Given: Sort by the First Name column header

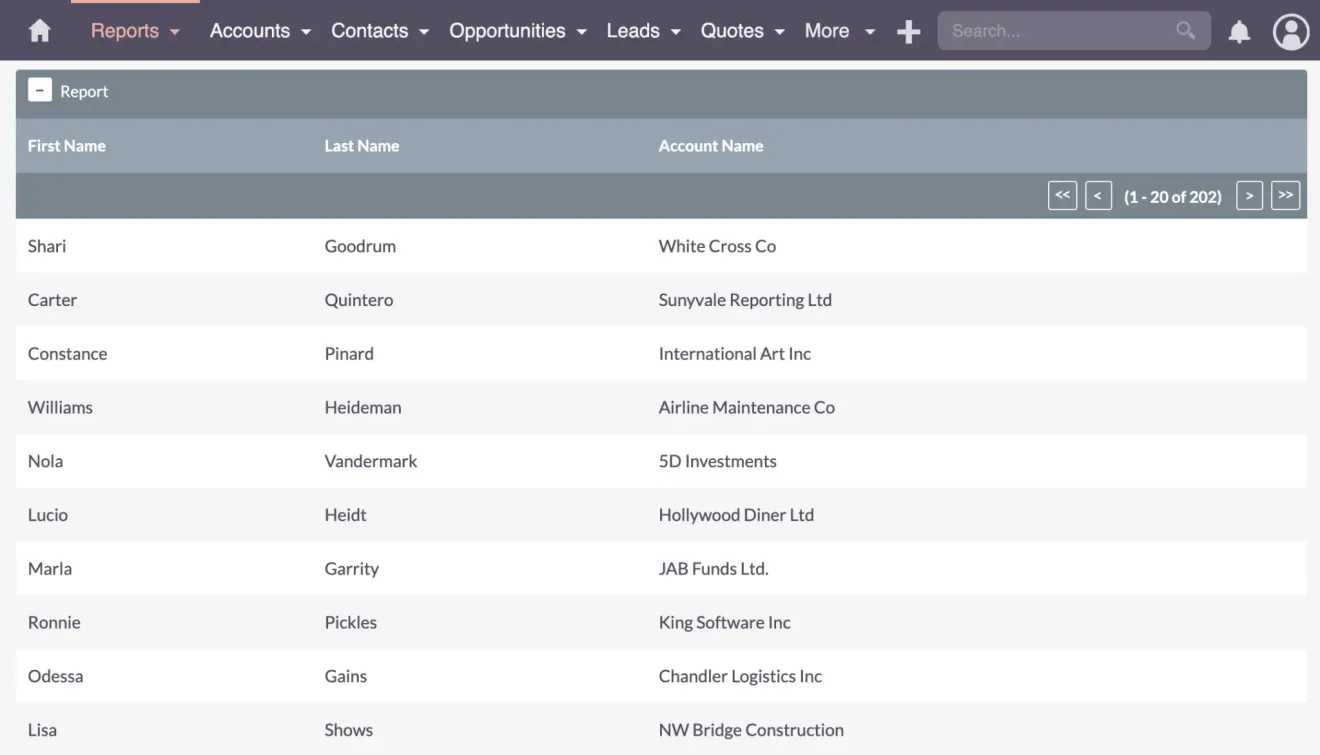Looking at the screenshot, I should pos(67,145).
